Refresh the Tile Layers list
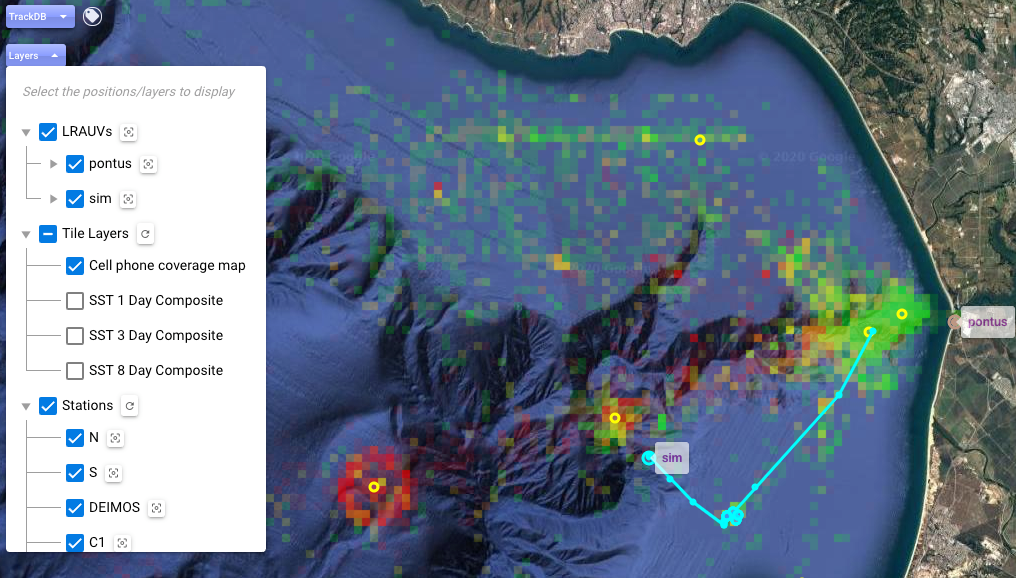Image resolution: width=1016 pixels, height=578 pixels. pyautogui.click(x=145, y=234)
